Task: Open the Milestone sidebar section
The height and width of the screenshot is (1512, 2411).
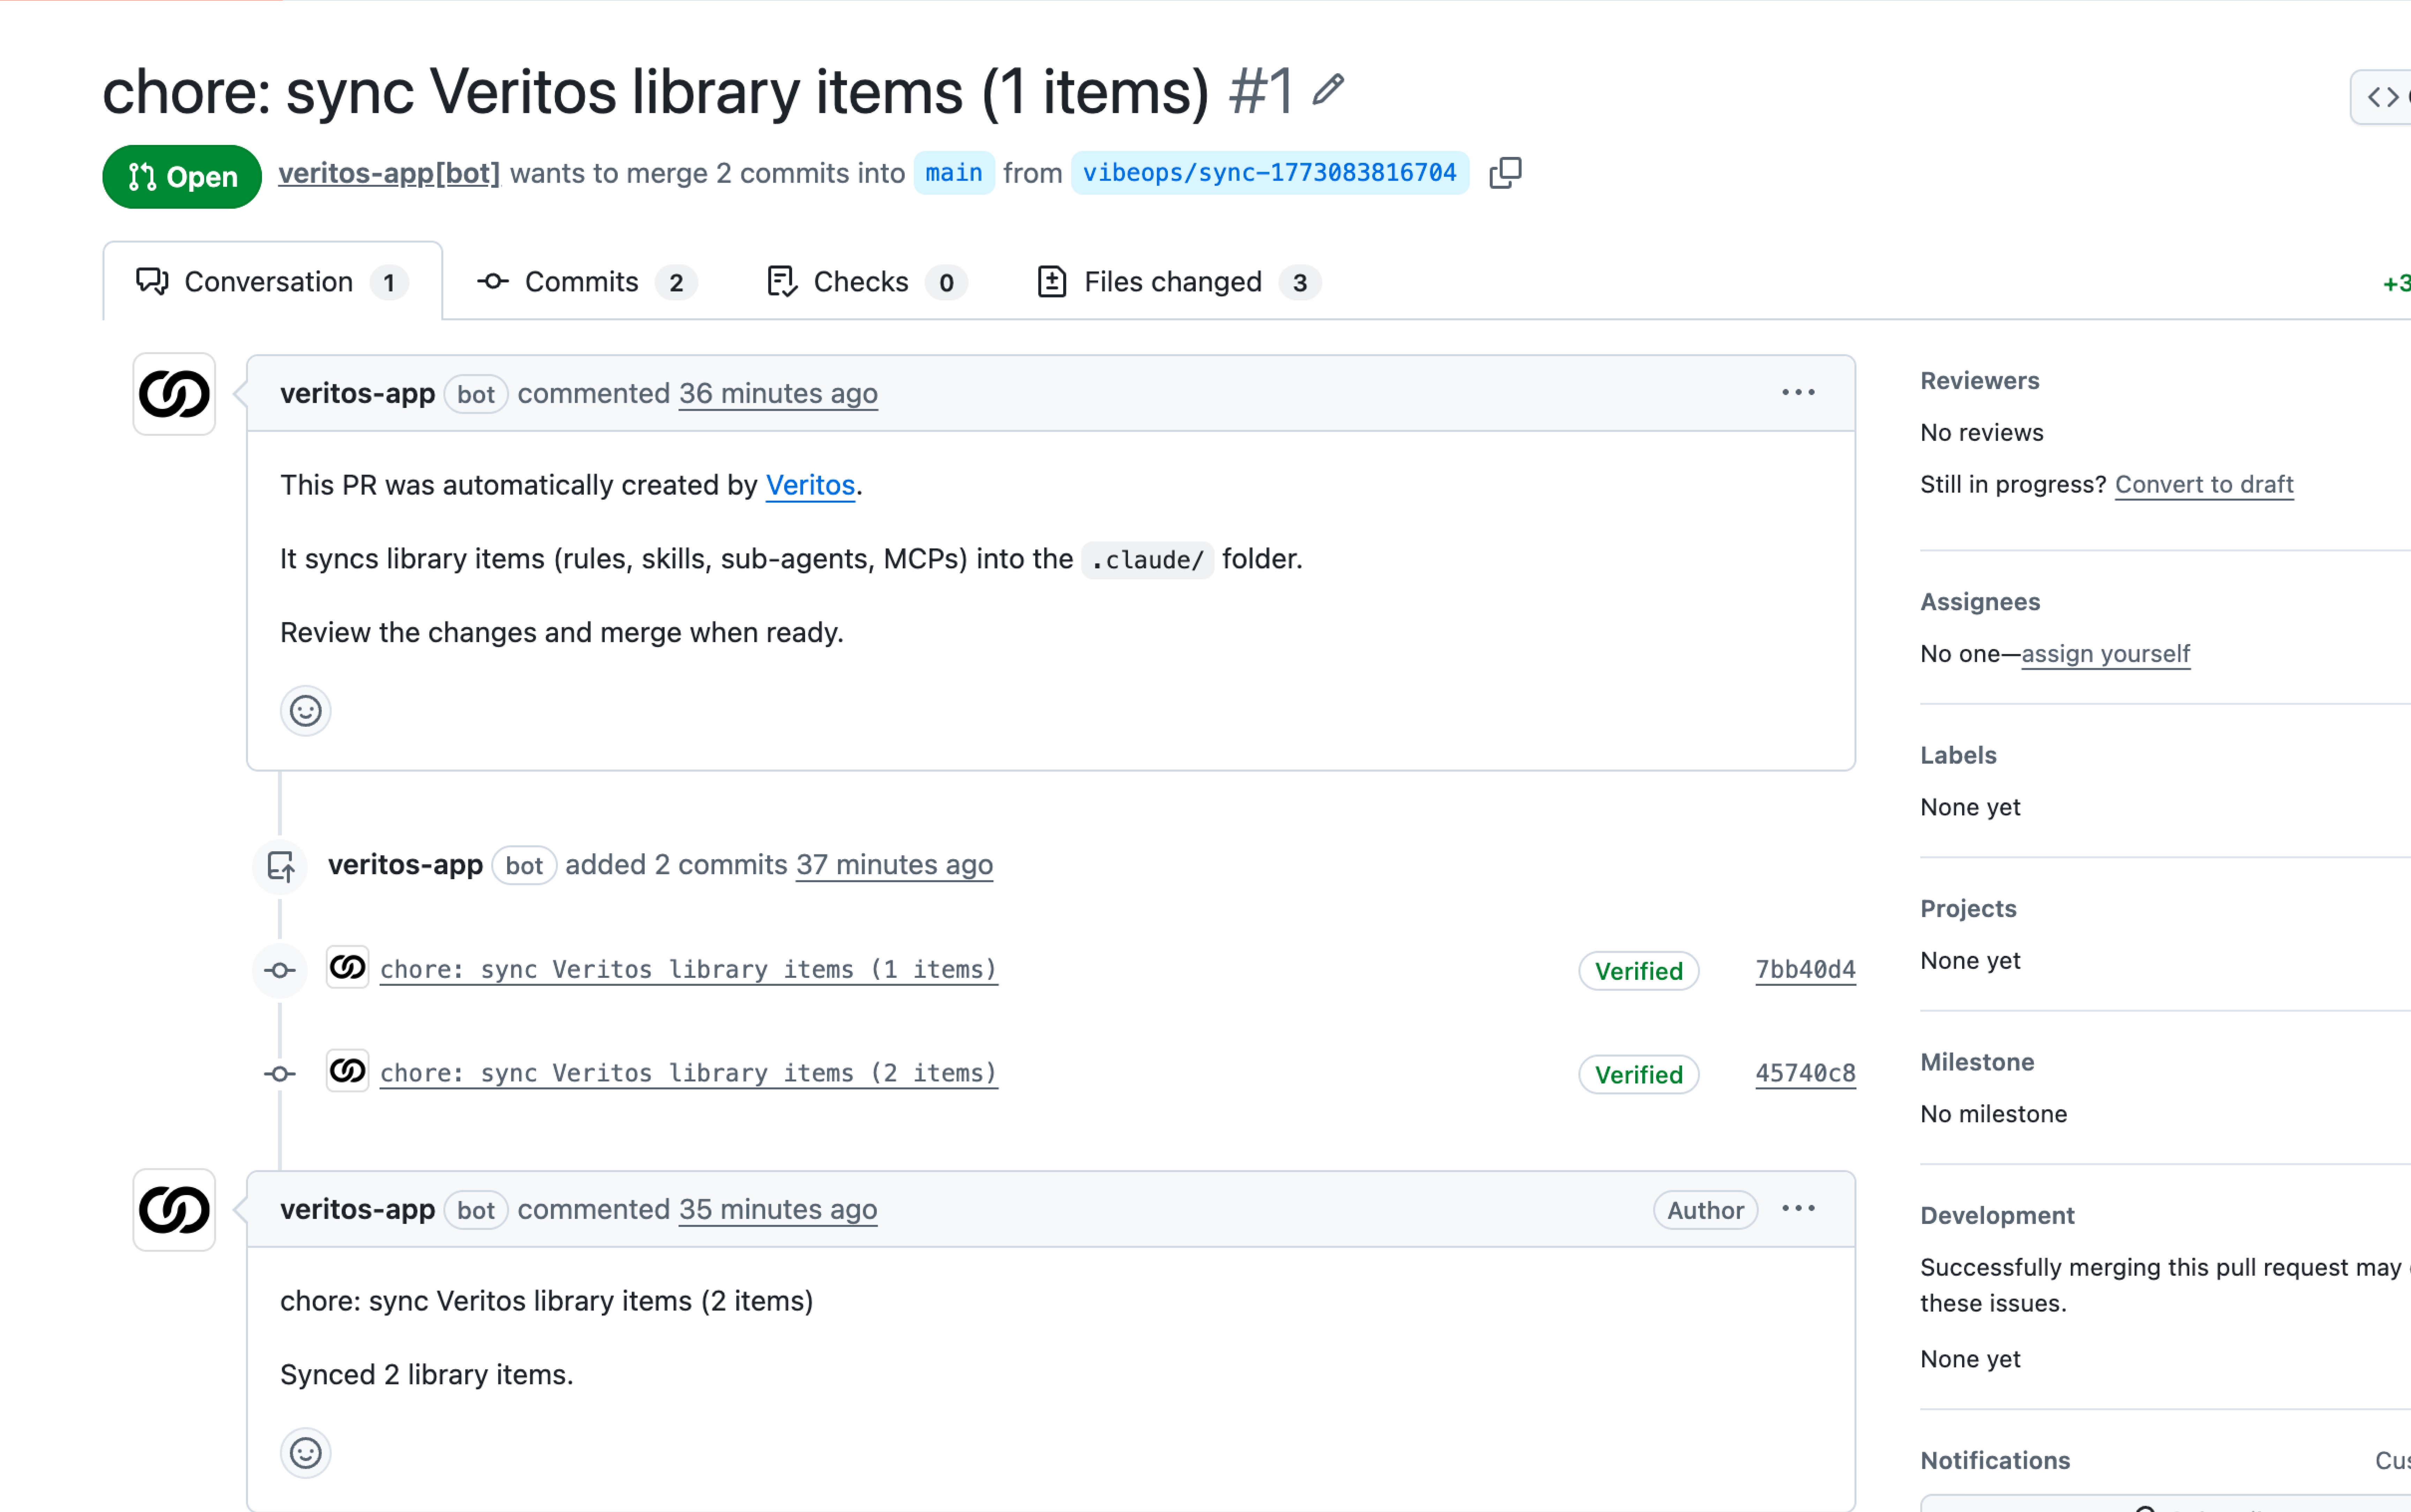Action: pos(1977,1062)
